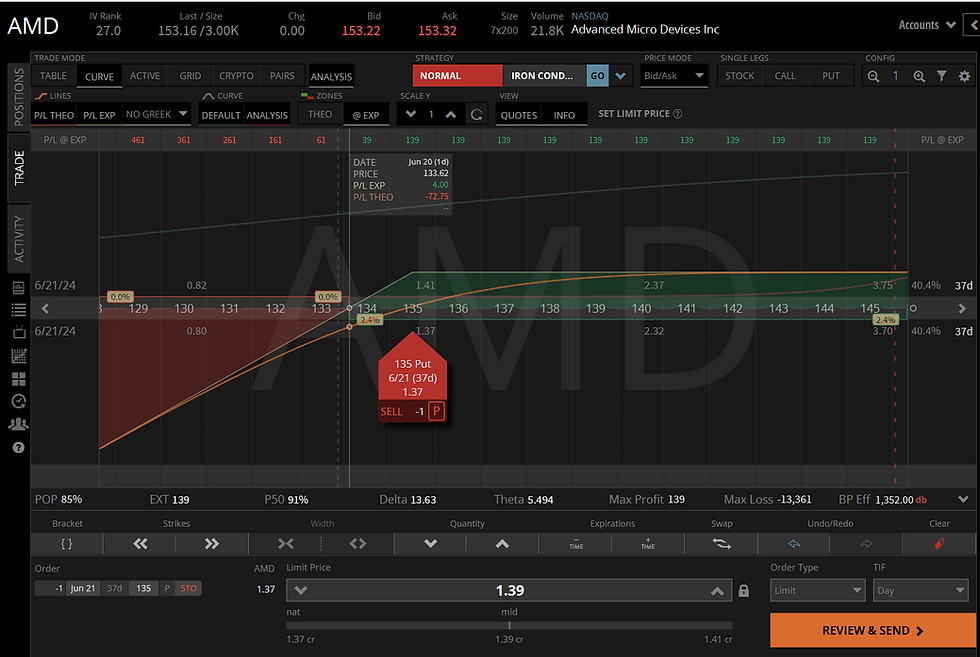
Task: Select the NORMAL strategy button
Action: click(x=458, y=76)
